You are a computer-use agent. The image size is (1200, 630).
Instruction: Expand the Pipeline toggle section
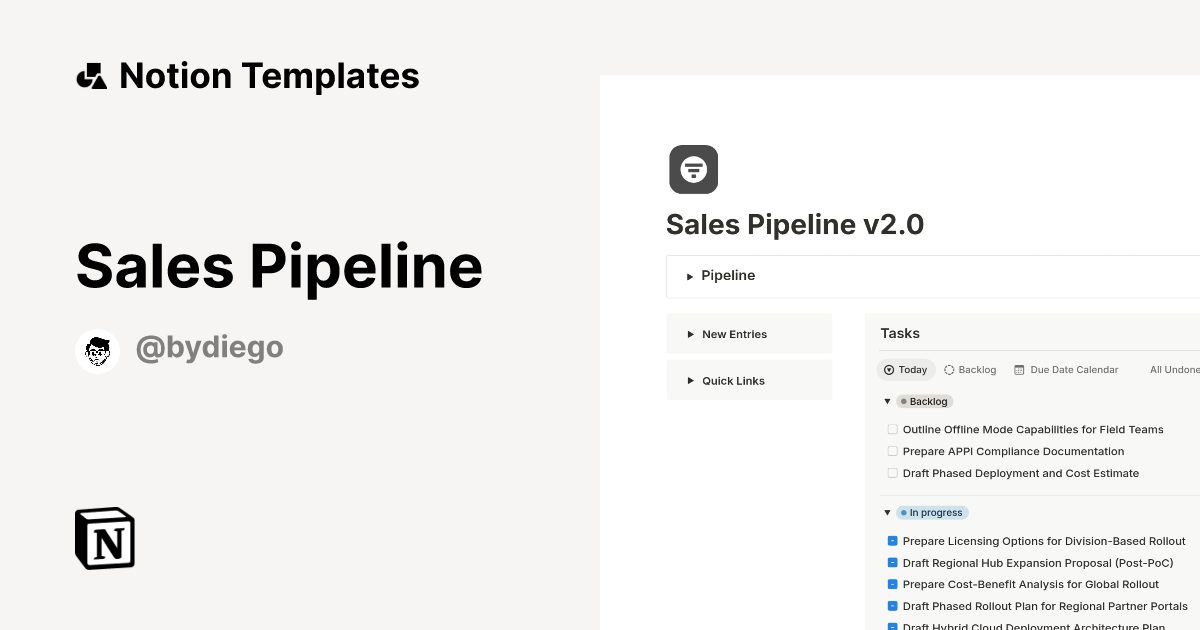pos(690,276)
